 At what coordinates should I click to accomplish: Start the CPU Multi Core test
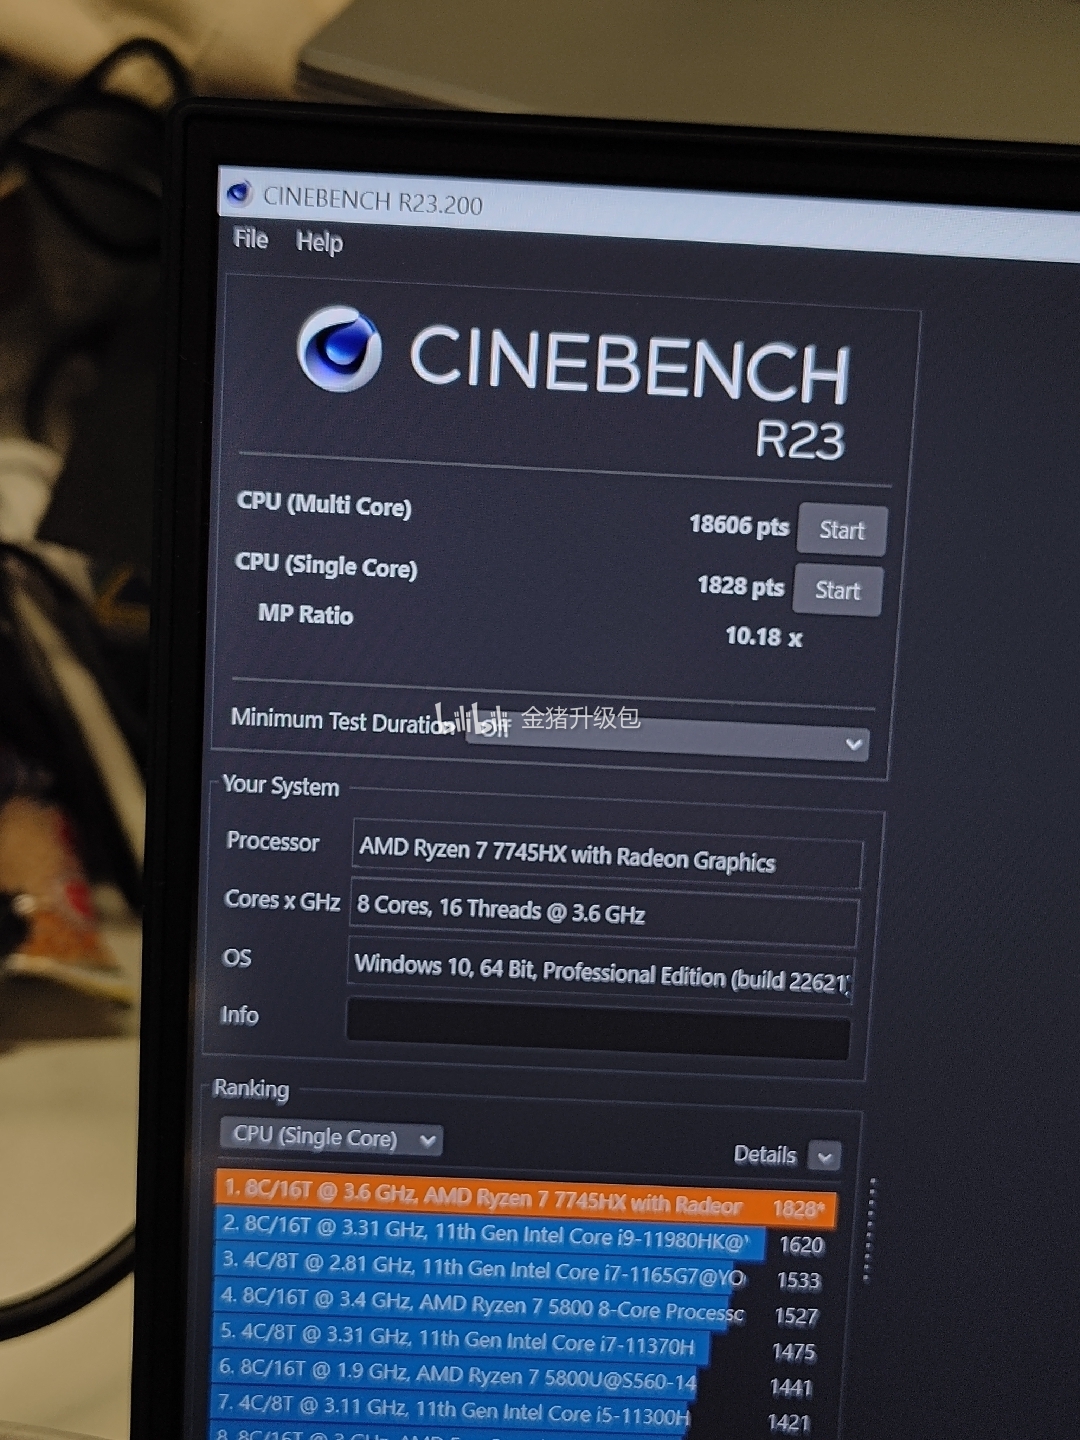[842, 530]
